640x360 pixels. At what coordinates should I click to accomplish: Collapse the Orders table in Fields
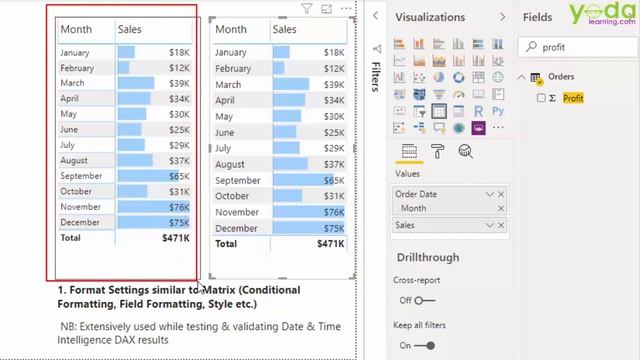point(522,77)
